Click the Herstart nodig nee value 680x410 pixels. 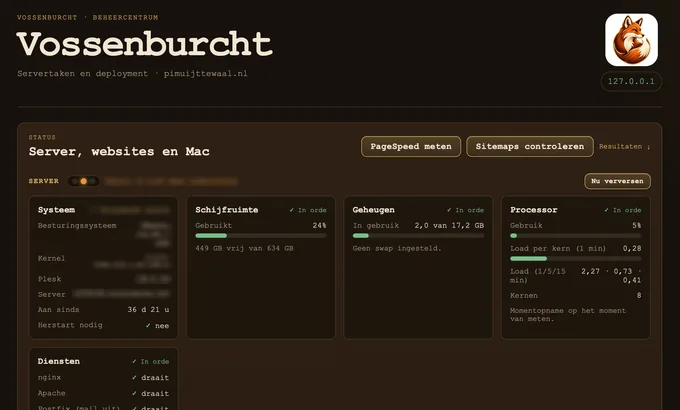pyautogui.click(x=157, y=326)
